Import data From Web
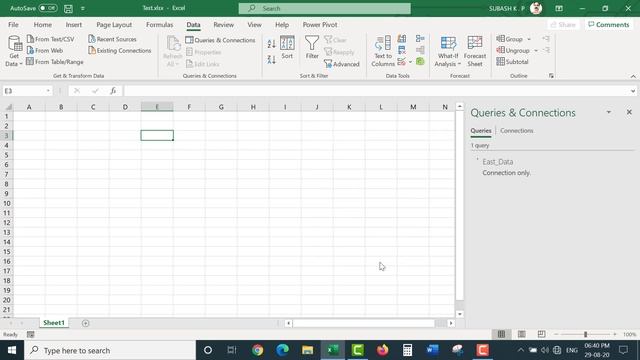Screen dimensions: 640x360 (x=45, y=51)
